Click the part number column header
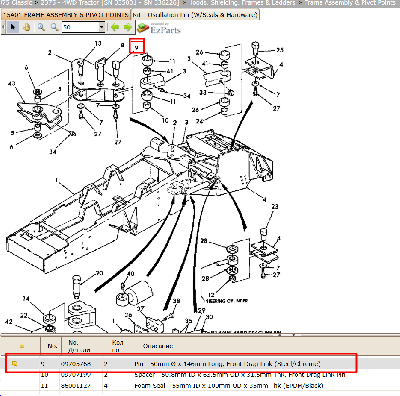Viewport: 400px width, 396px height. click(x=79, y=346)
